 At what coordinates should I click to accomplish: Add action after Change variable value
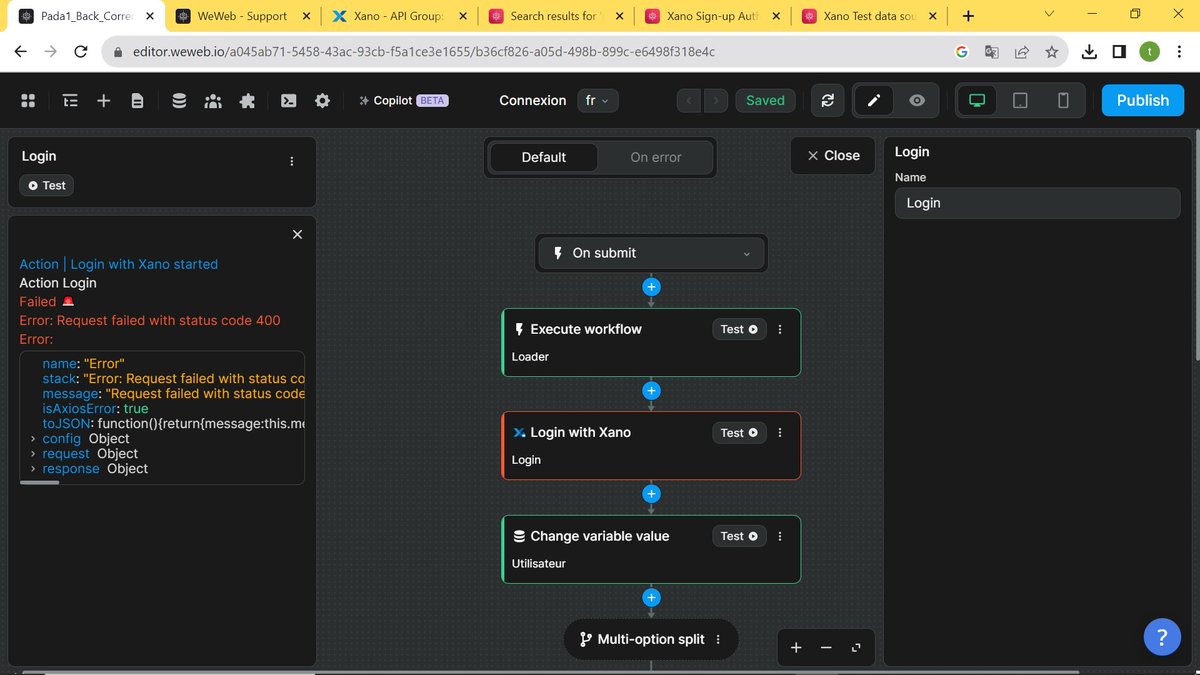tap(651, 598)
